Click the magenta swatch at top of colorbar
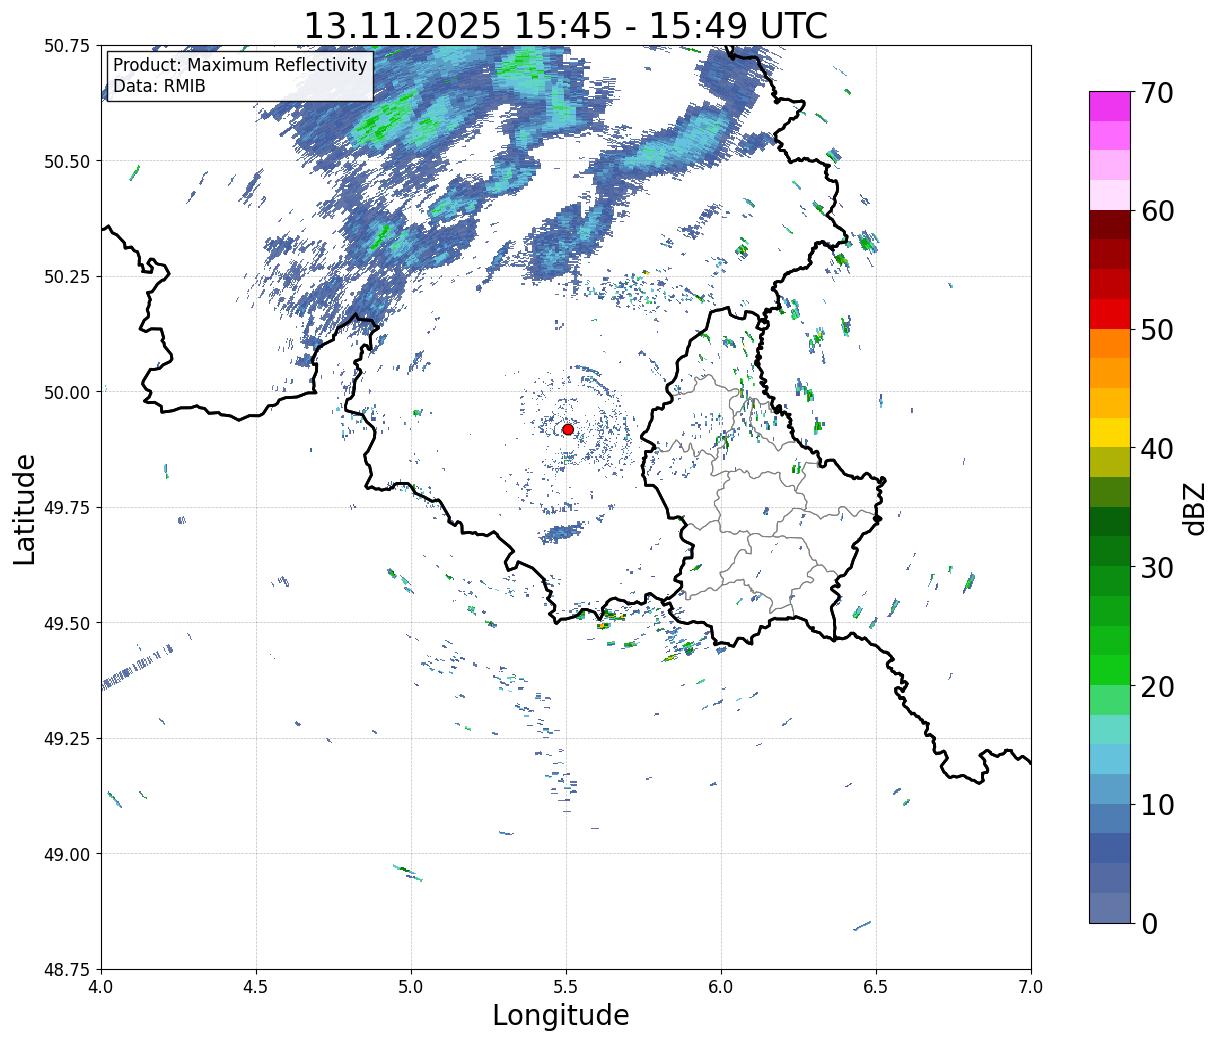This screenshot has height=1040, width=1219. click(1110, 106)
